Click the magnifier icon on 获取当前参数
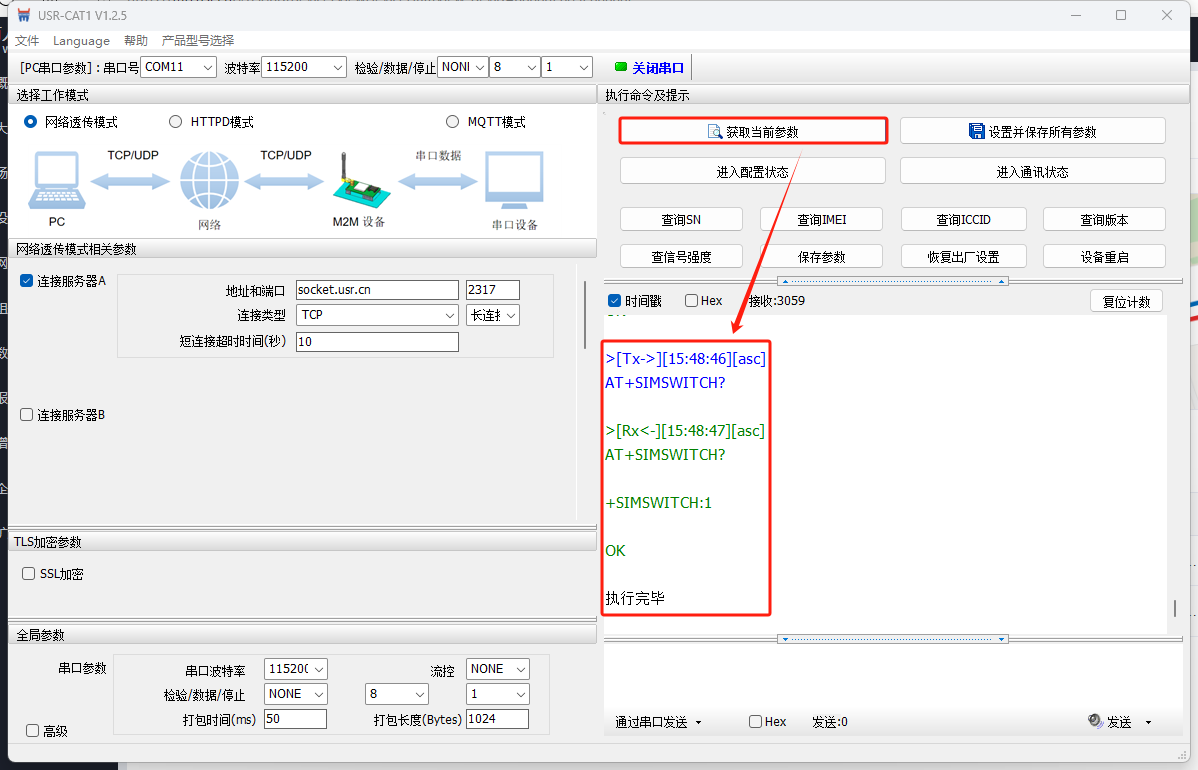This screenshot has width=1198, height=770. [x=715, y=132]
